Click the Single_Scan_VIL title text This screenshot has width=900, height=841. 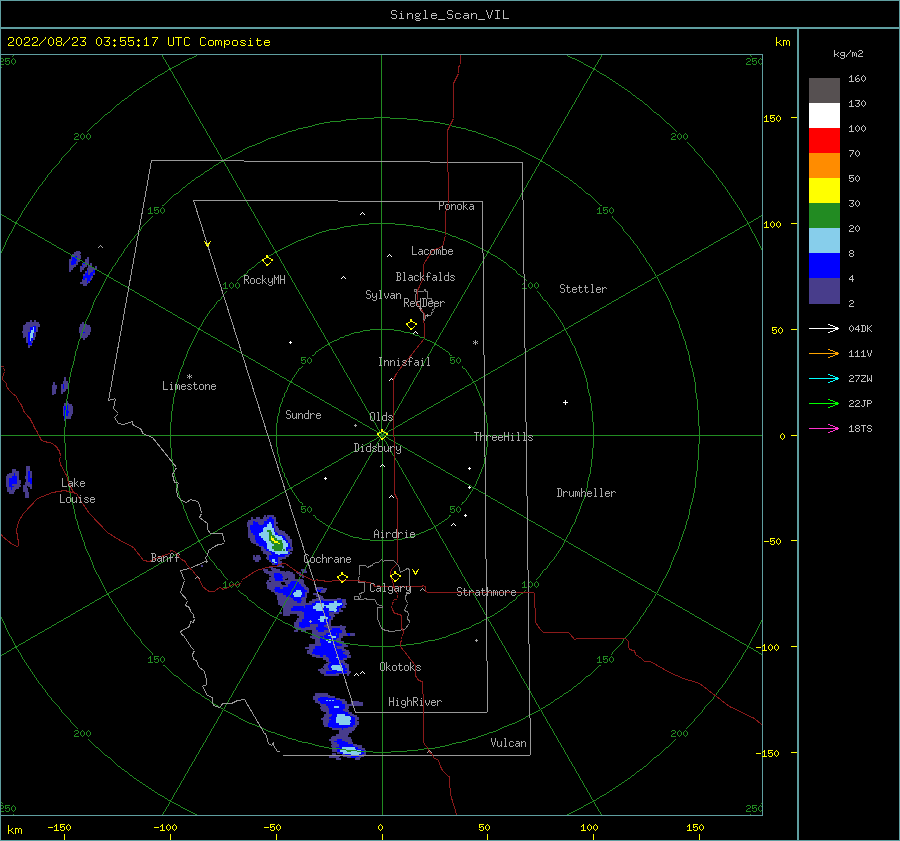[x=449, y=15]
